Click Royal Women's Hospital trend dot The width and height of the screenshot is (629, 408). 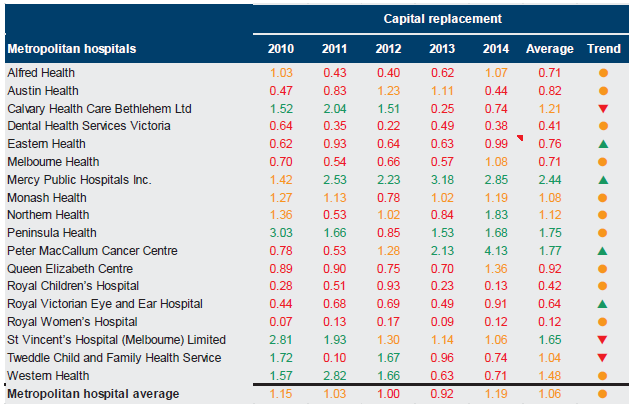[x=603, y=322]
